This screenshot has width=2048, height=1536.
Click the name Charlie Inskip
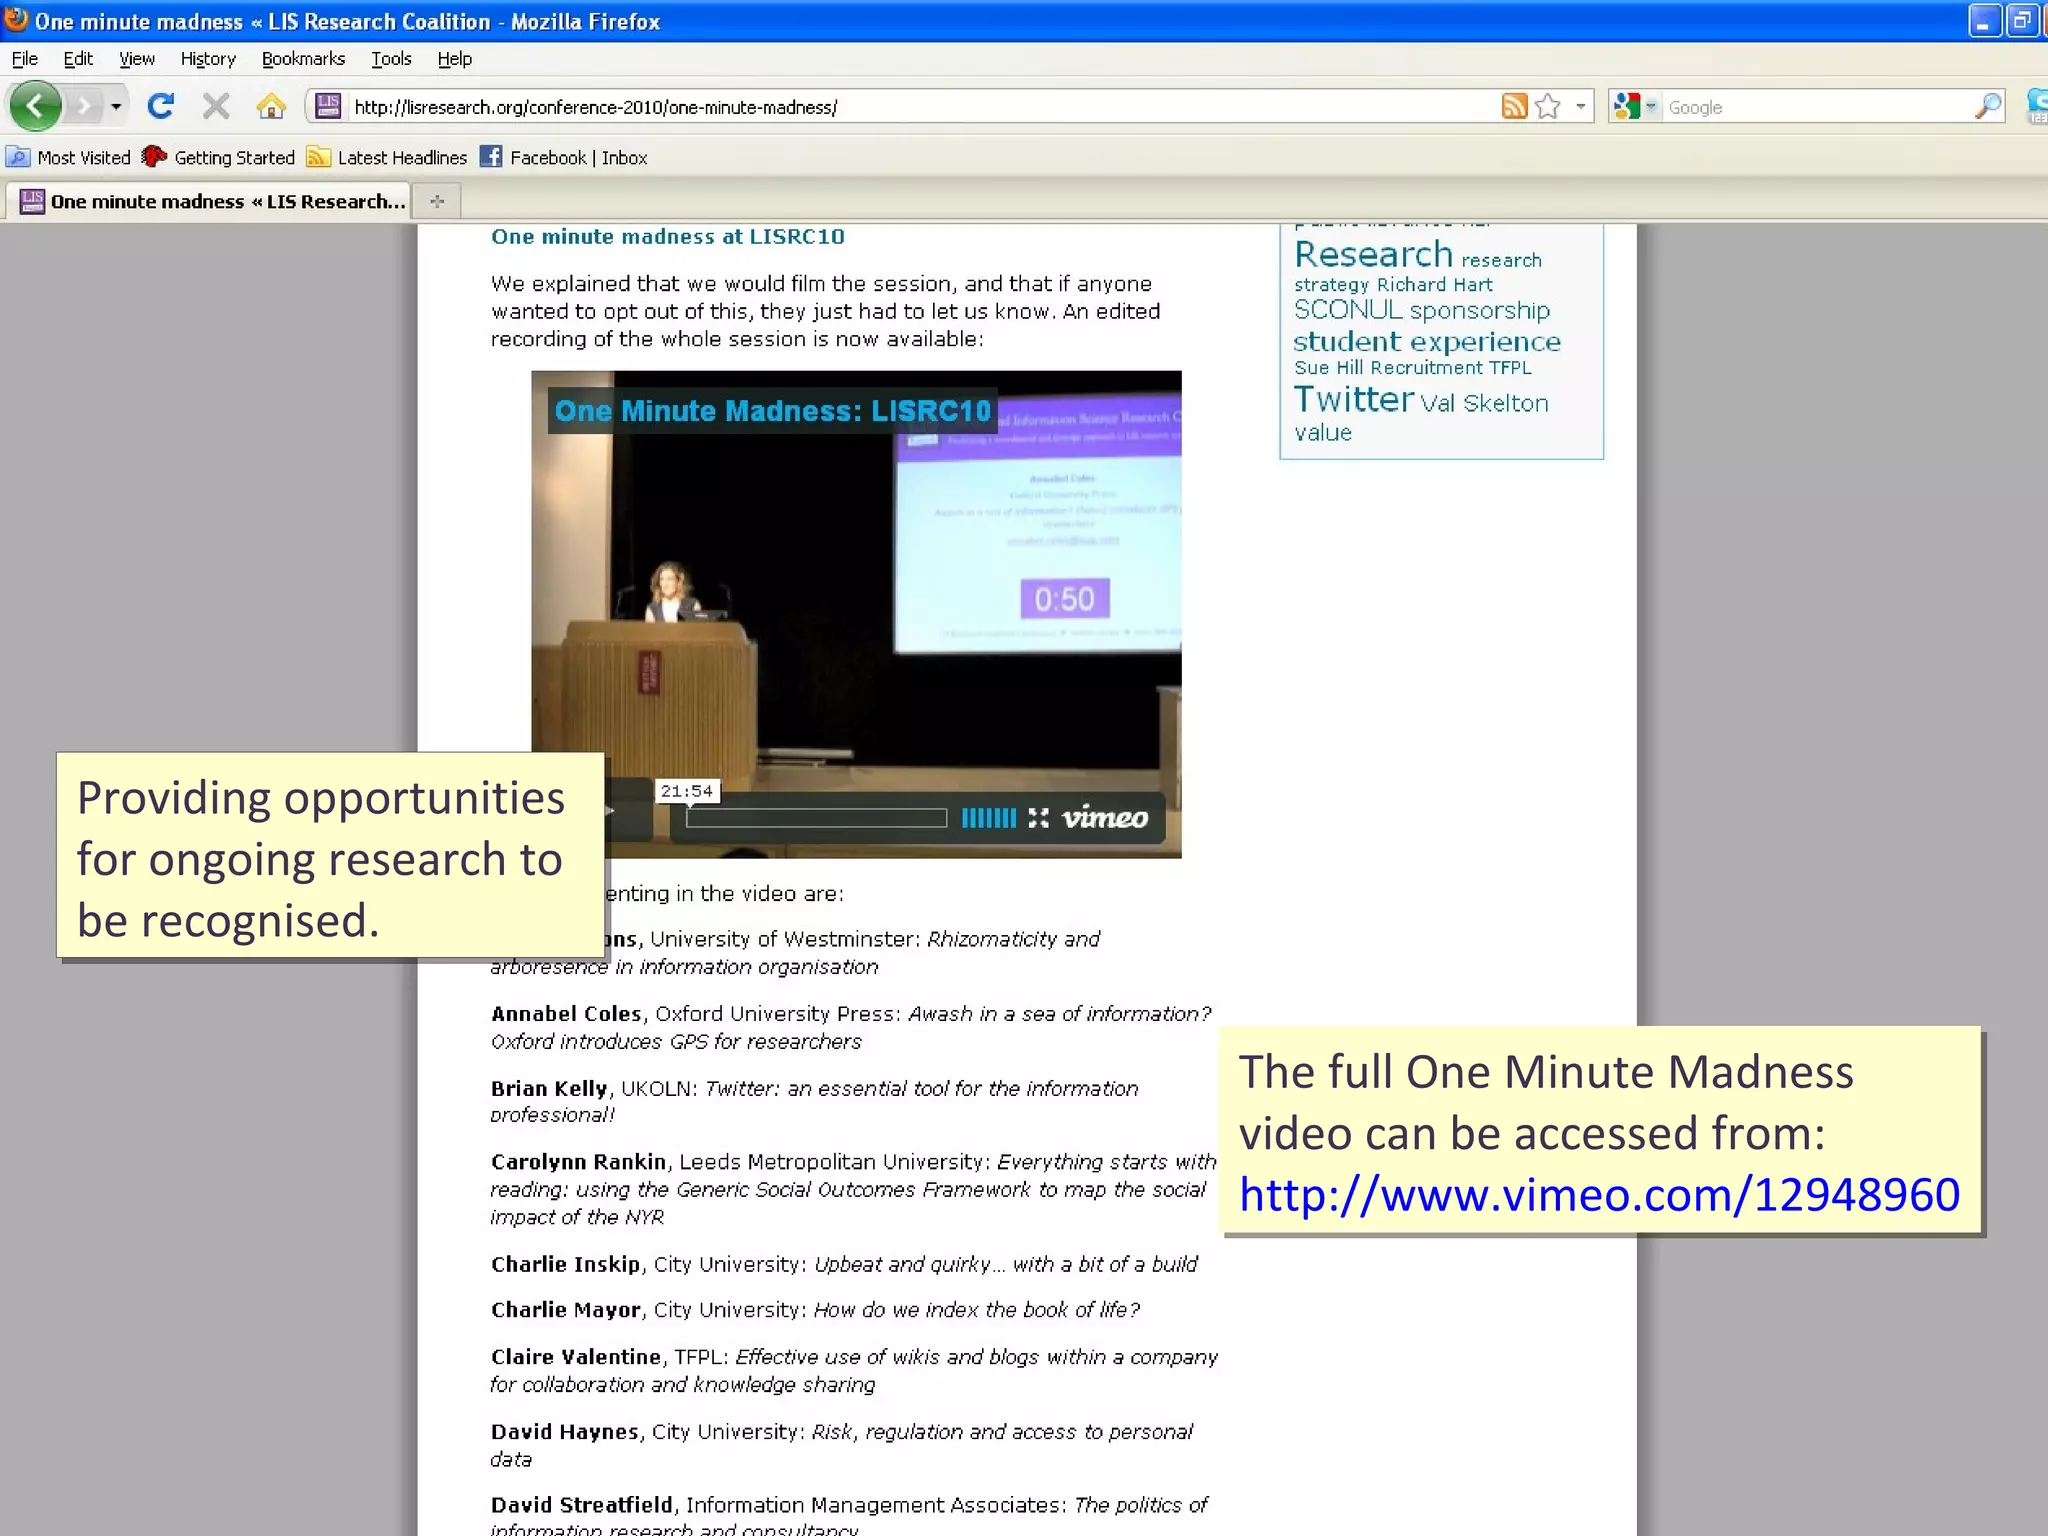pos(565,1264)
